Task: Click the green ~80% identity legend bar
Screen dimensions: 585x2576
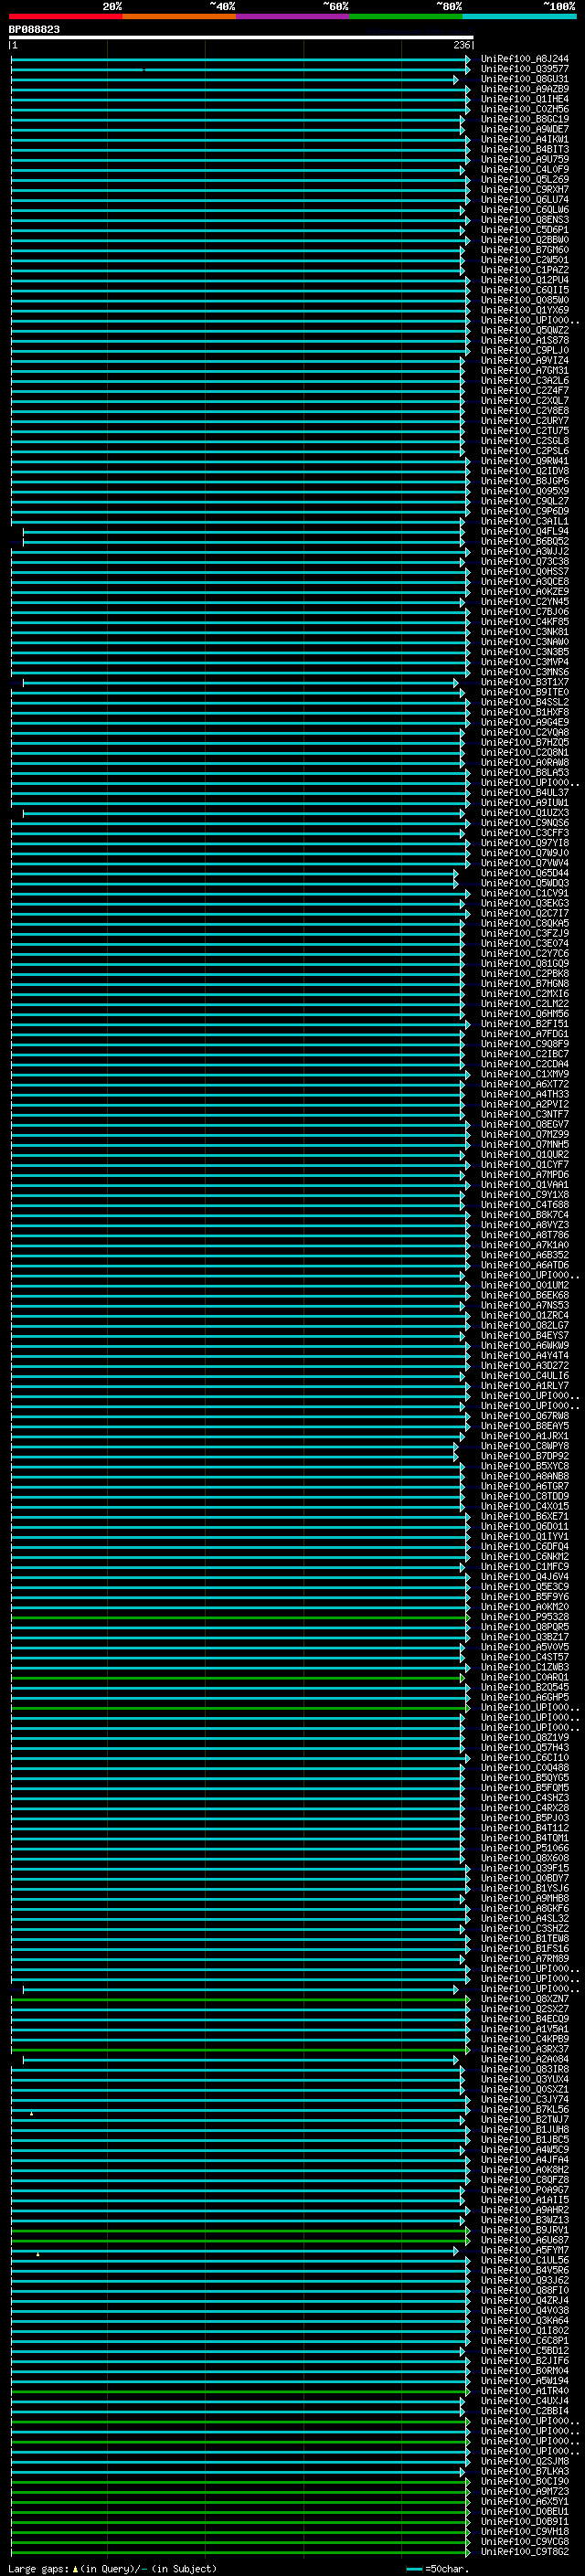Action: pos(406,16)
